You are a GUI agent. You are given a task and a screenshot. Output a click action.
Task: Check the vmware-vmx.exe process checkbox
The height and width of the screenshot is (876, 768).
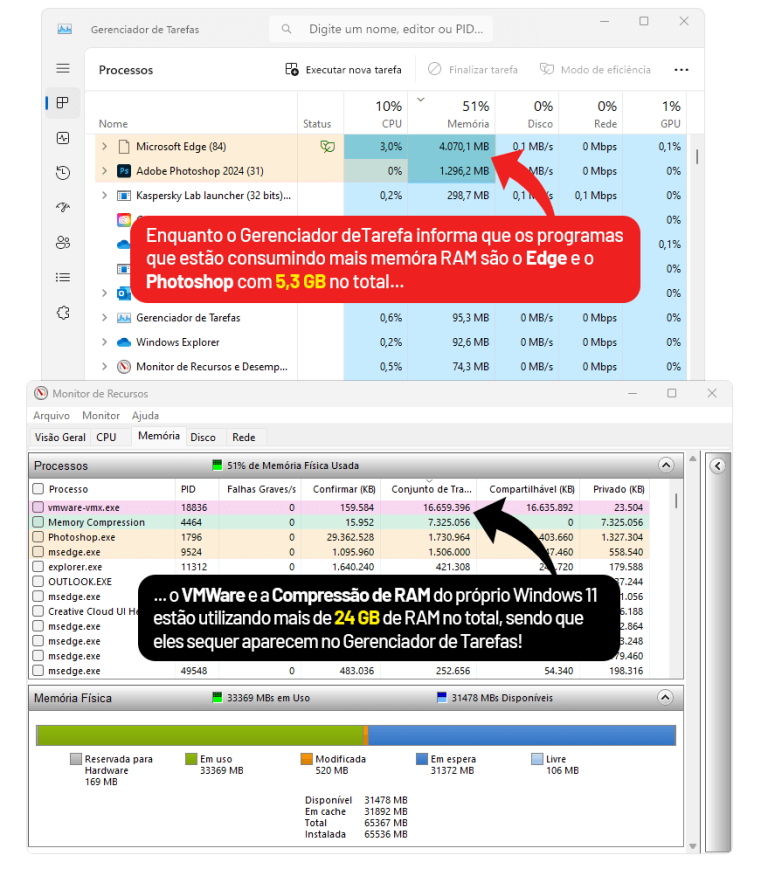tap(38, 507)
